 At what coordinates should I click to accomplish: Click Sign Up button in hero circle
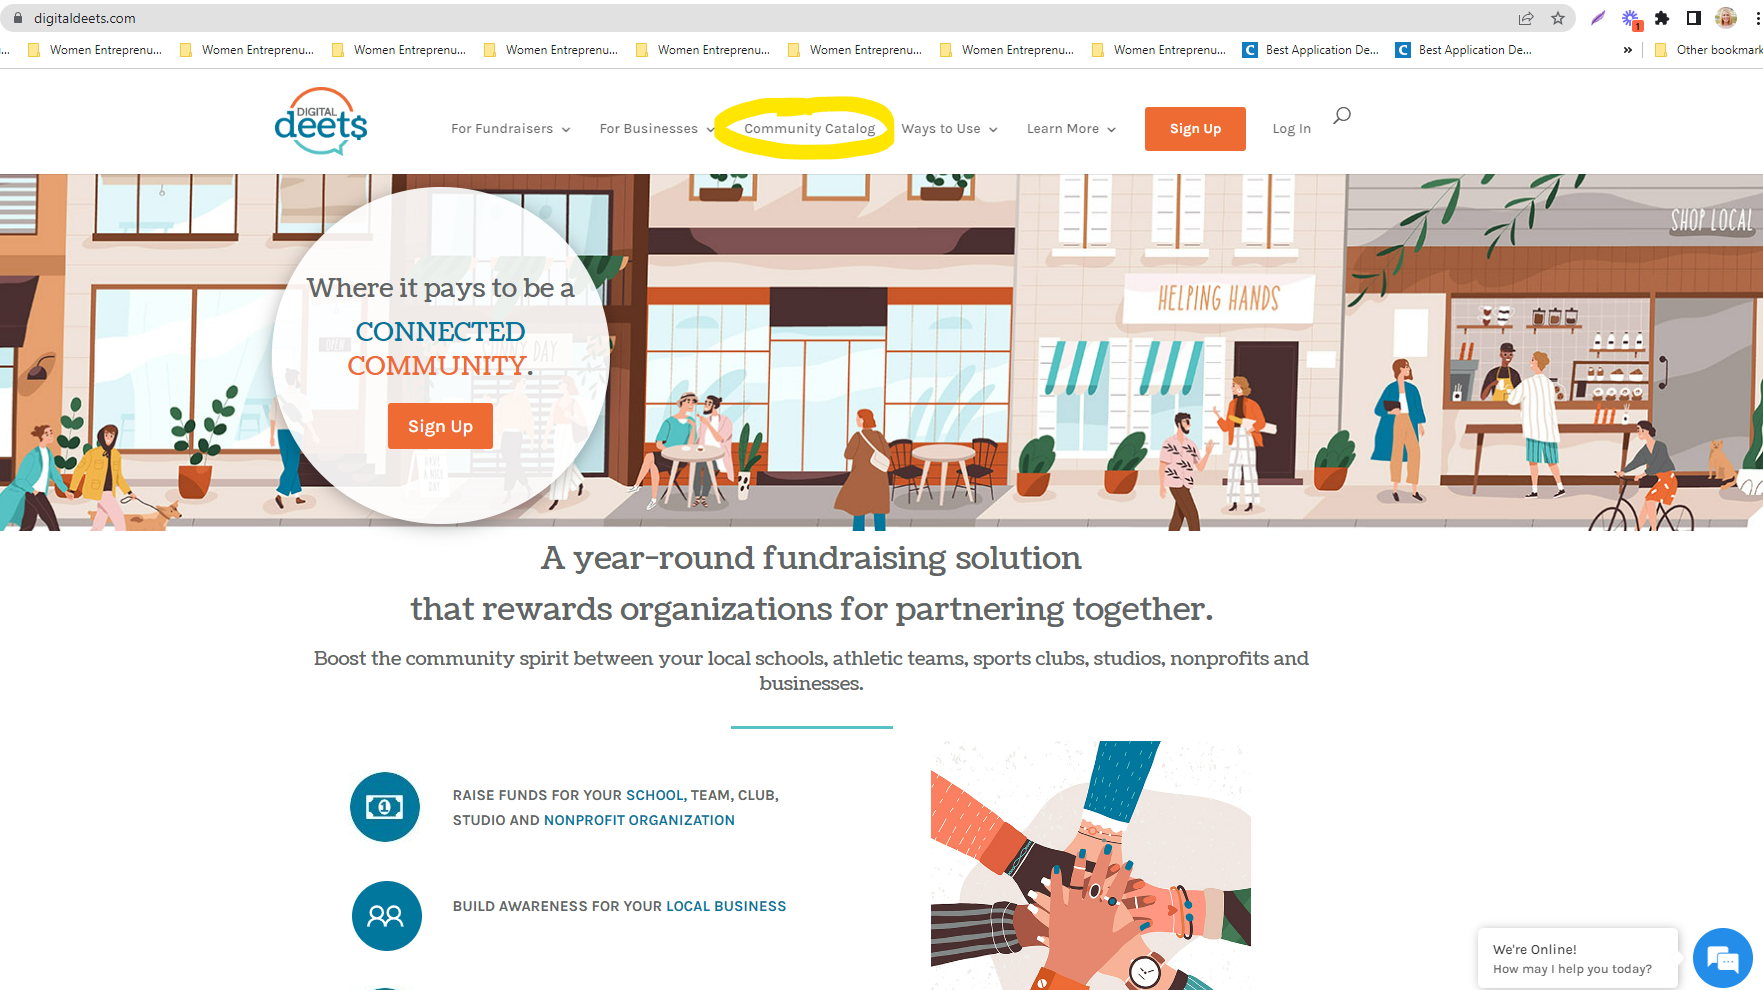pyautogui.click(x=440, y=426)
